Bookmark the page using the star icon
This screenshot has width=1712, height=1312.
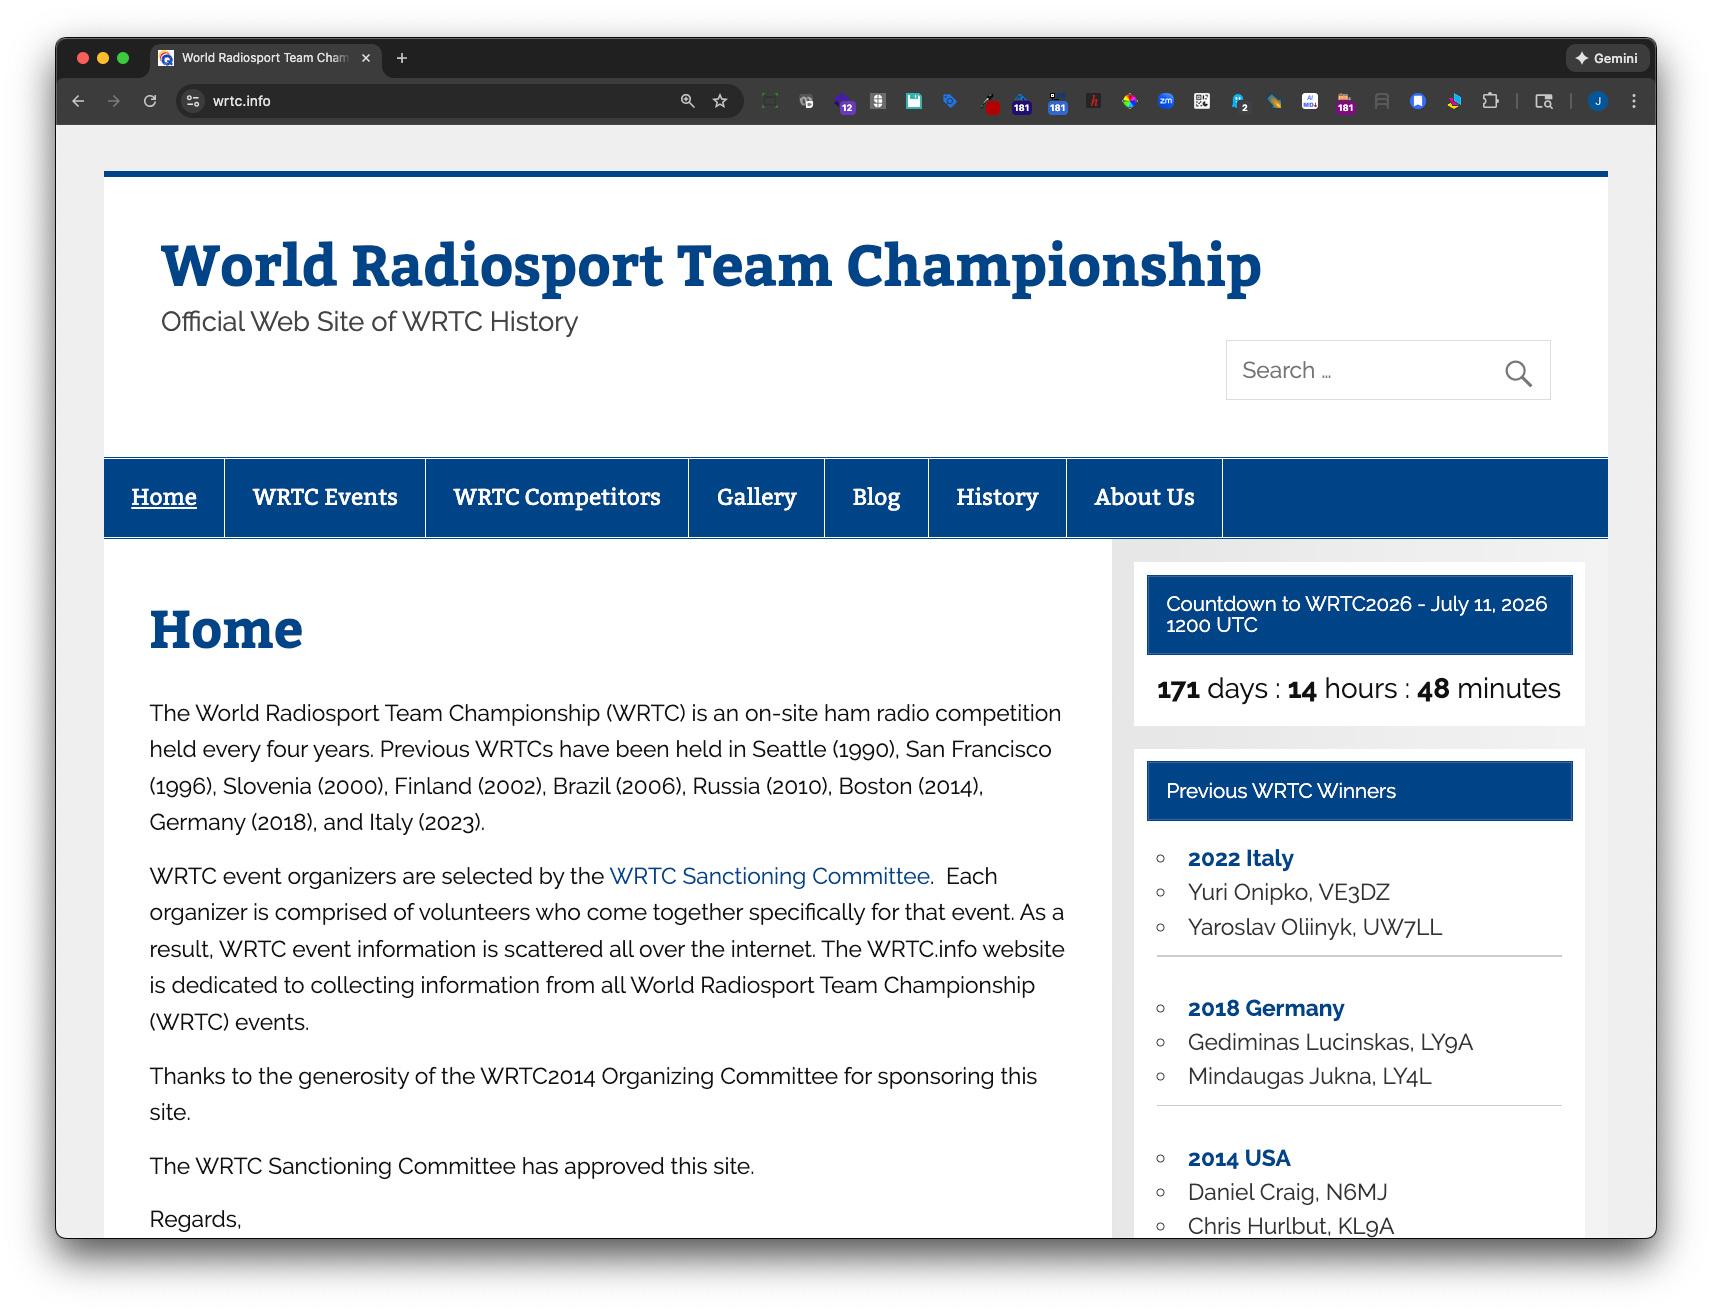pos(719,100)
